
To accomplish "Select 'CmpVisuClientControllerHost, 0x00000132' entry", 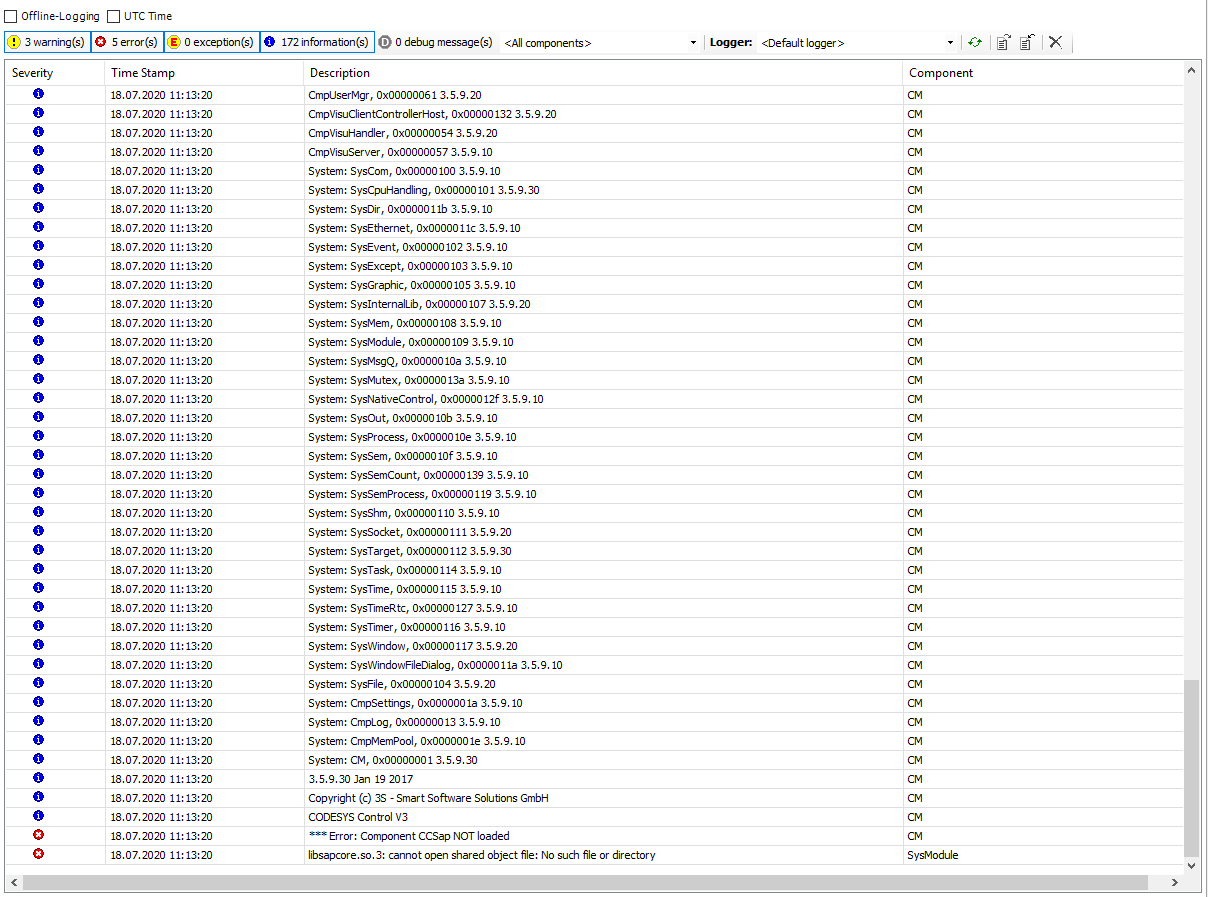I will coord(432,114).
